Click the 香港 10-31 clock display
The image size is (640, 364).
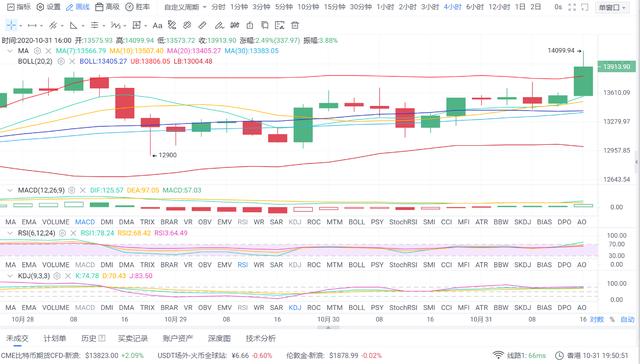593,355
